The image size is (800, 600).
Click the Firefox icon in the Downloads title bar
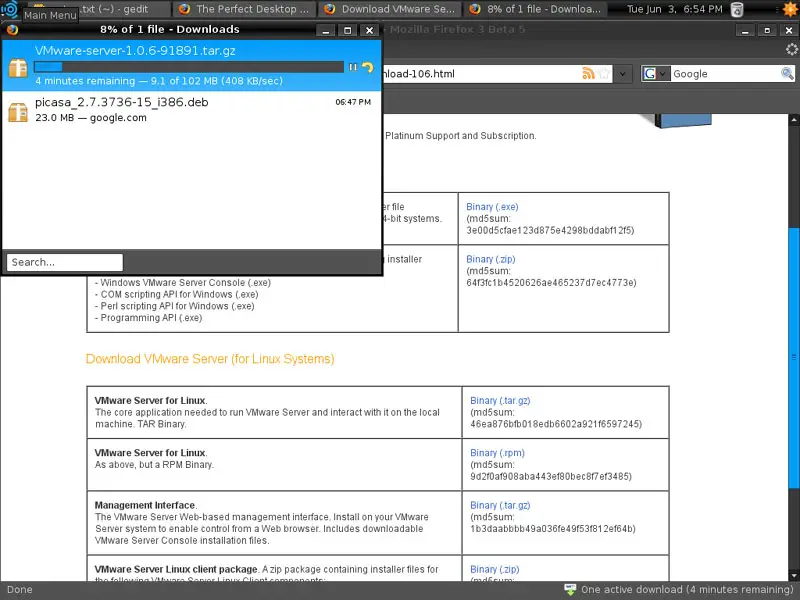[x=12, y=30]
